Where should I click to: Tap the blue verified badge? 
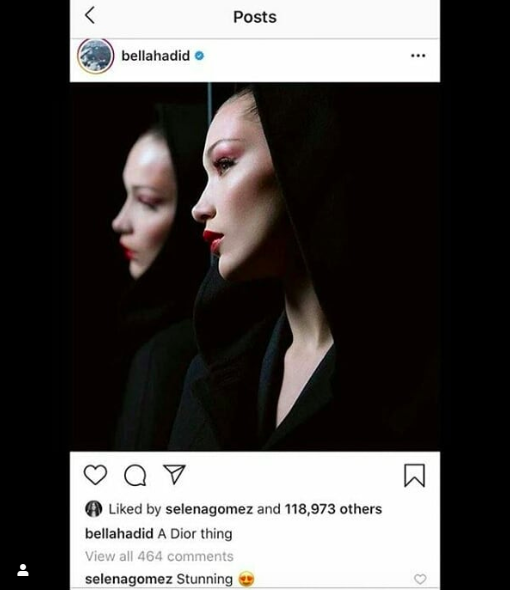click(199, 56)
